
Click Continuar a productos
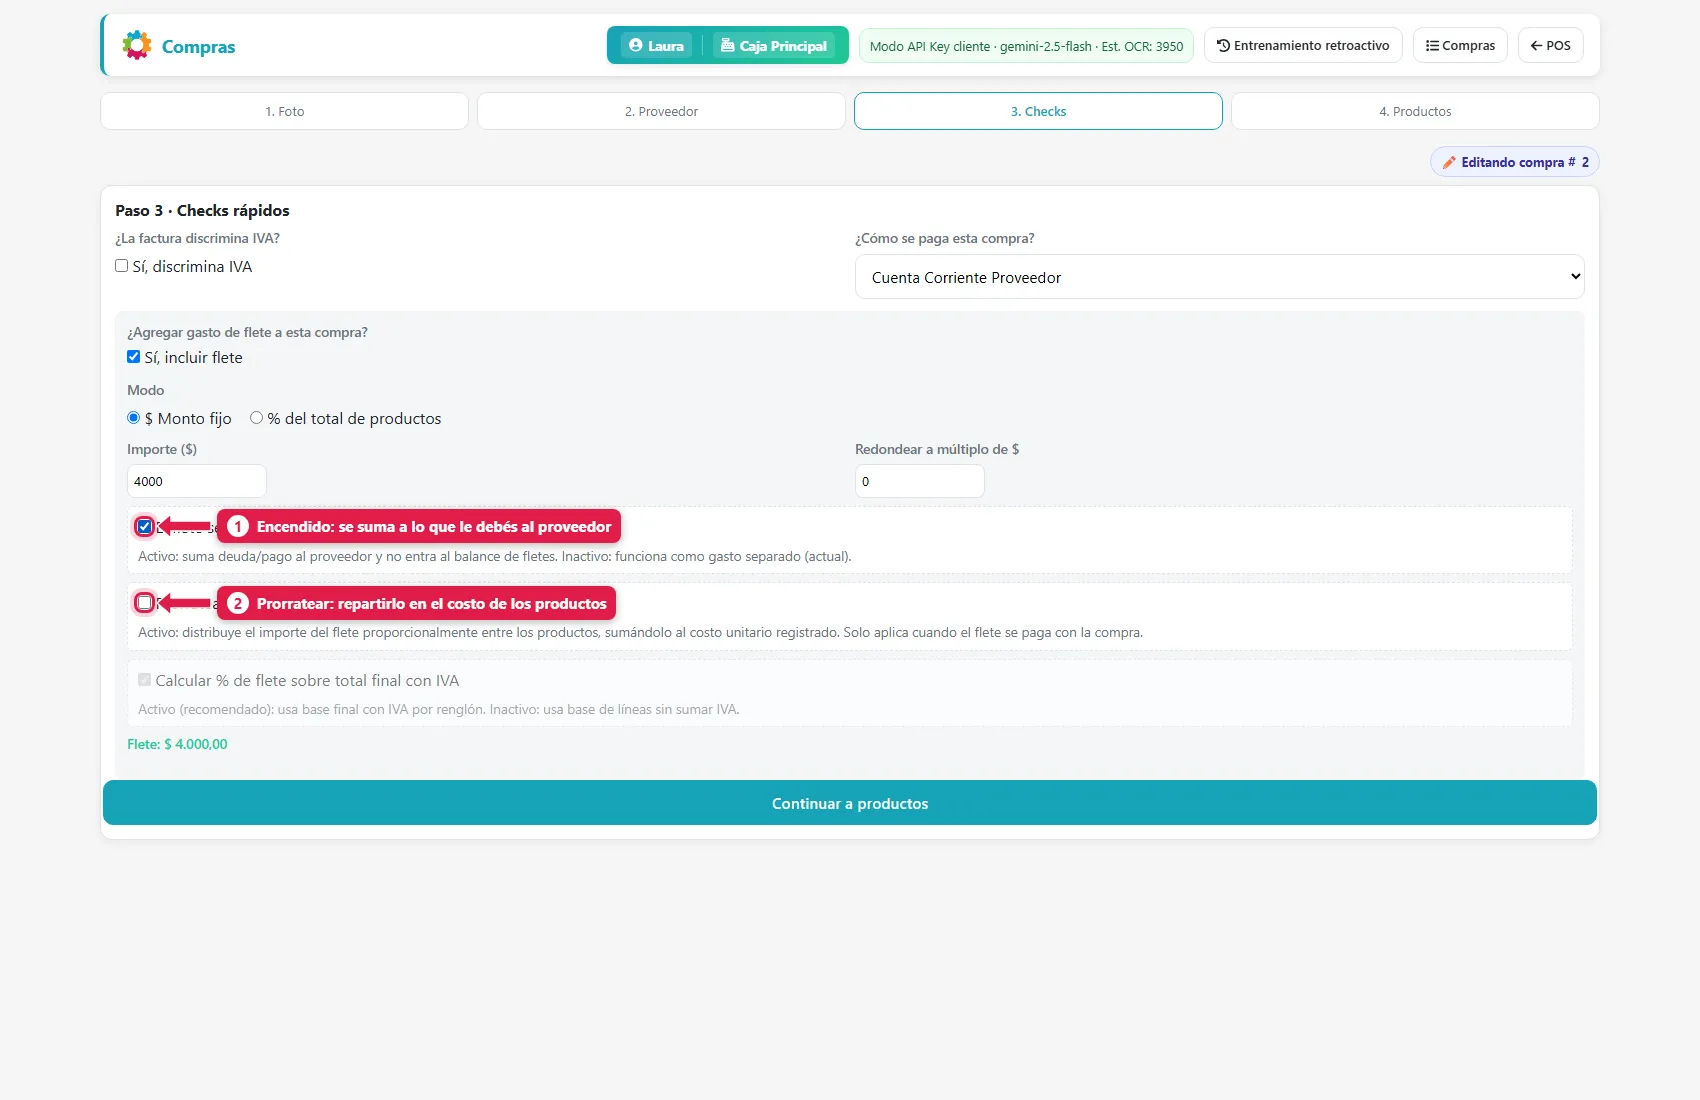[x=850, y=803]
